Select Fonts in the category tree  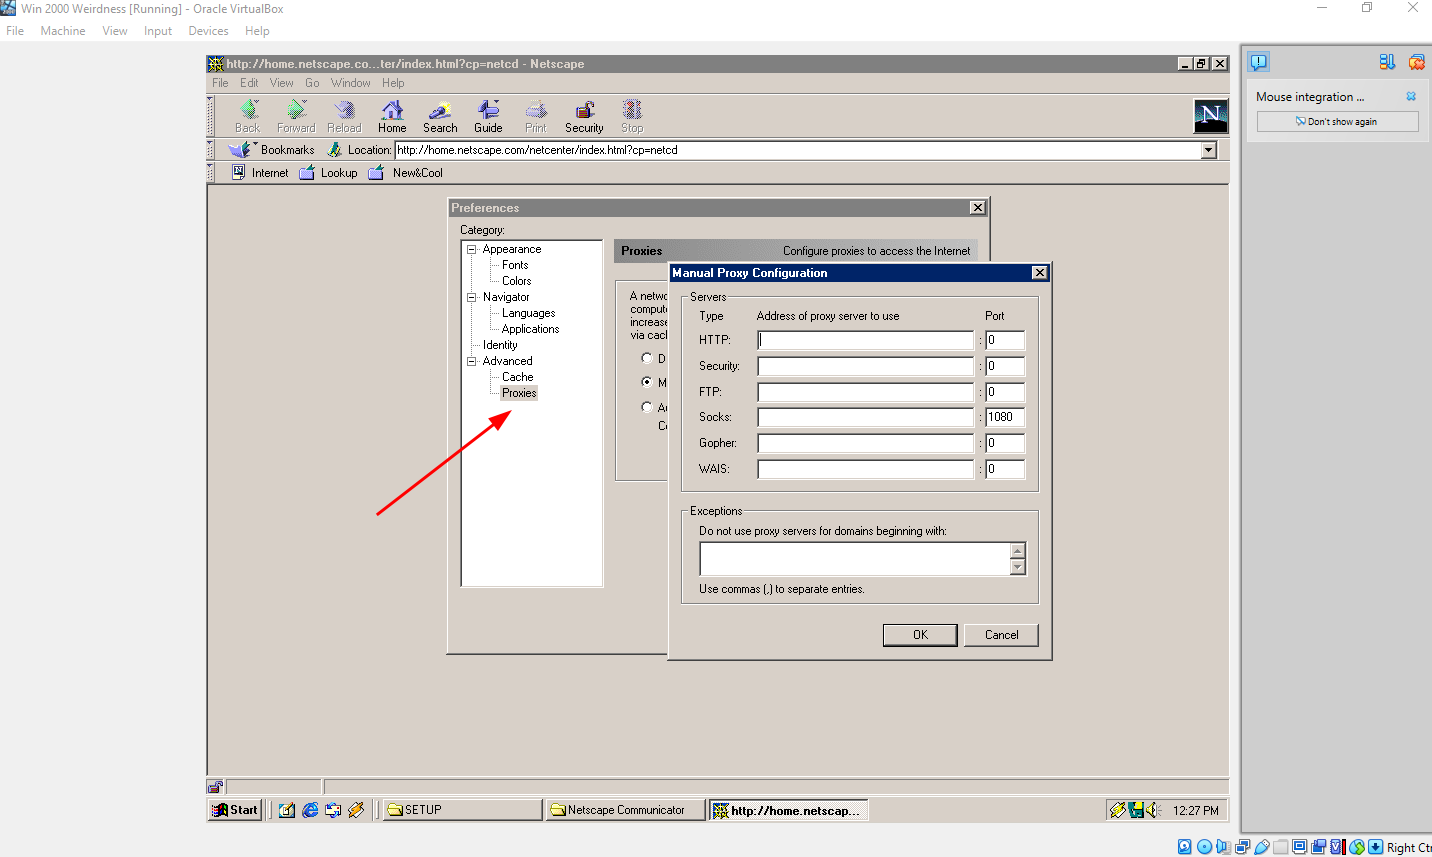point(515,265)
